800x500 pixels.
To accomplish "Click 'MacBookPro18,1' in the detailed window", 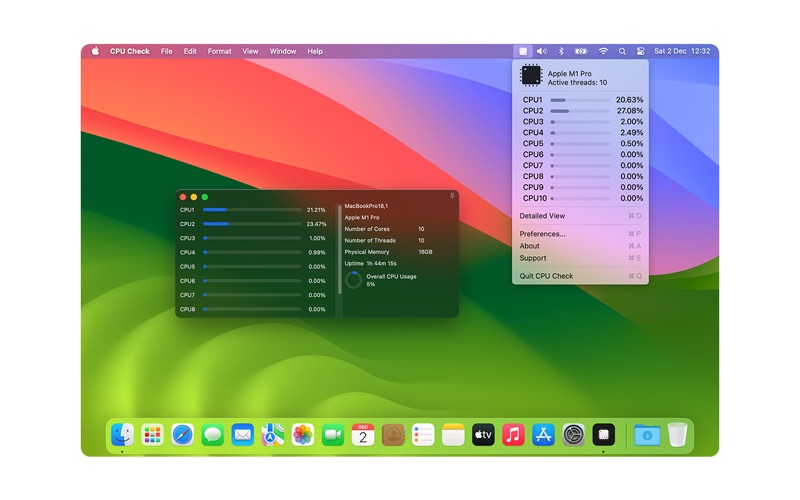I will point(366,206).
